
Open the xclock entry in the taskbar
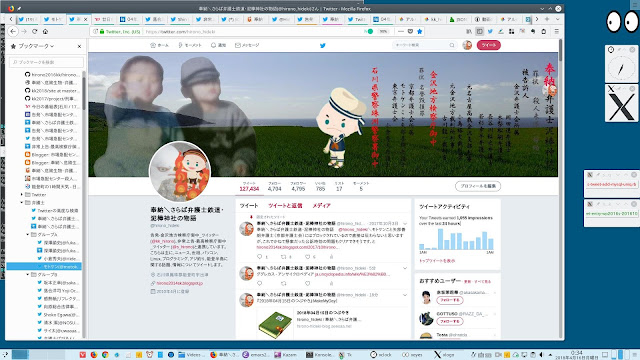381,355
